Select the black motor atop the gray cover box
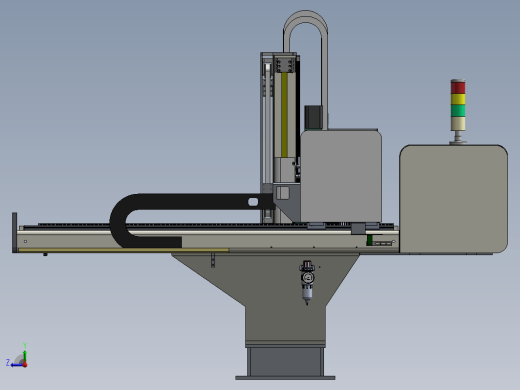Viewport: 520px width, 390px height. point(313,117)
